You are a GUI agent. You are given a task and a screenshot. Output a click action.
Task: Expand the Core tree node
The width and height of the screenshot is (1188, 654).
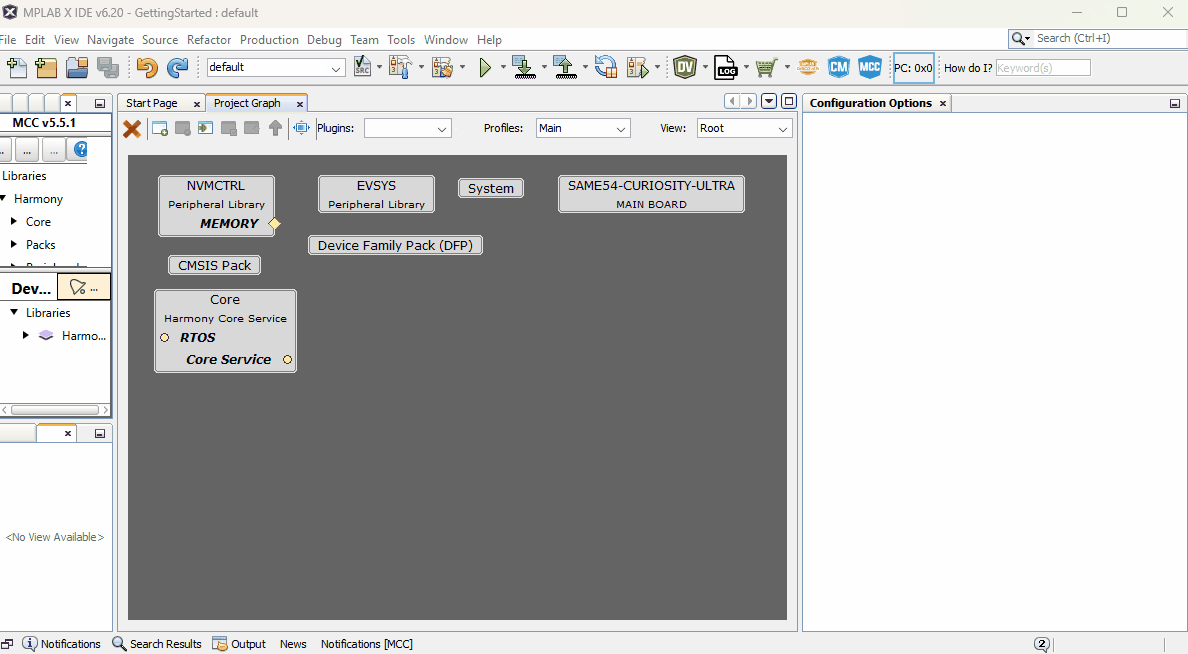pyautogui.click(x=14, y=221)
